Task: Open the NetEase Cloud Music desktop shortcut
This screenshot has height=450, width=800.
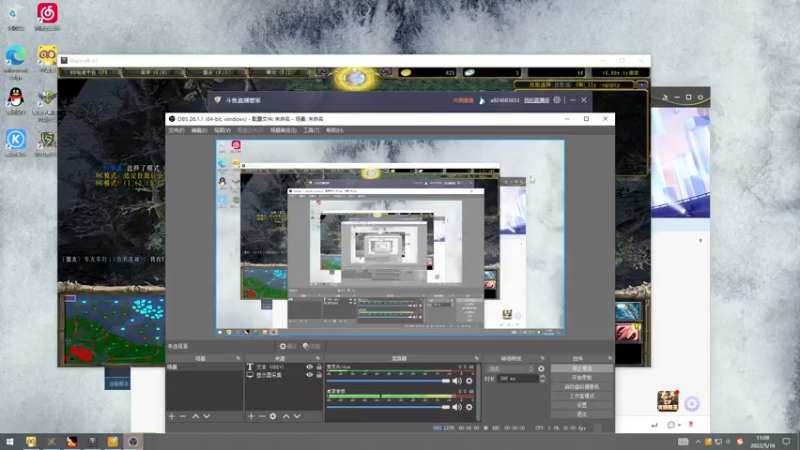Action: tap(47, 16)
